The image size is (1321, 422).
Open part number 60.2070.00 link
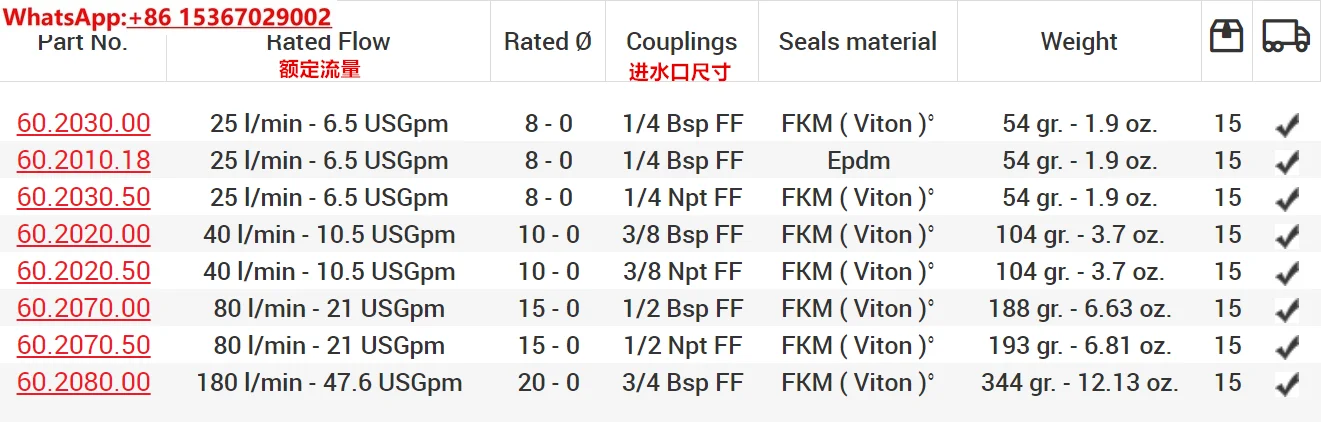(84, 309)
